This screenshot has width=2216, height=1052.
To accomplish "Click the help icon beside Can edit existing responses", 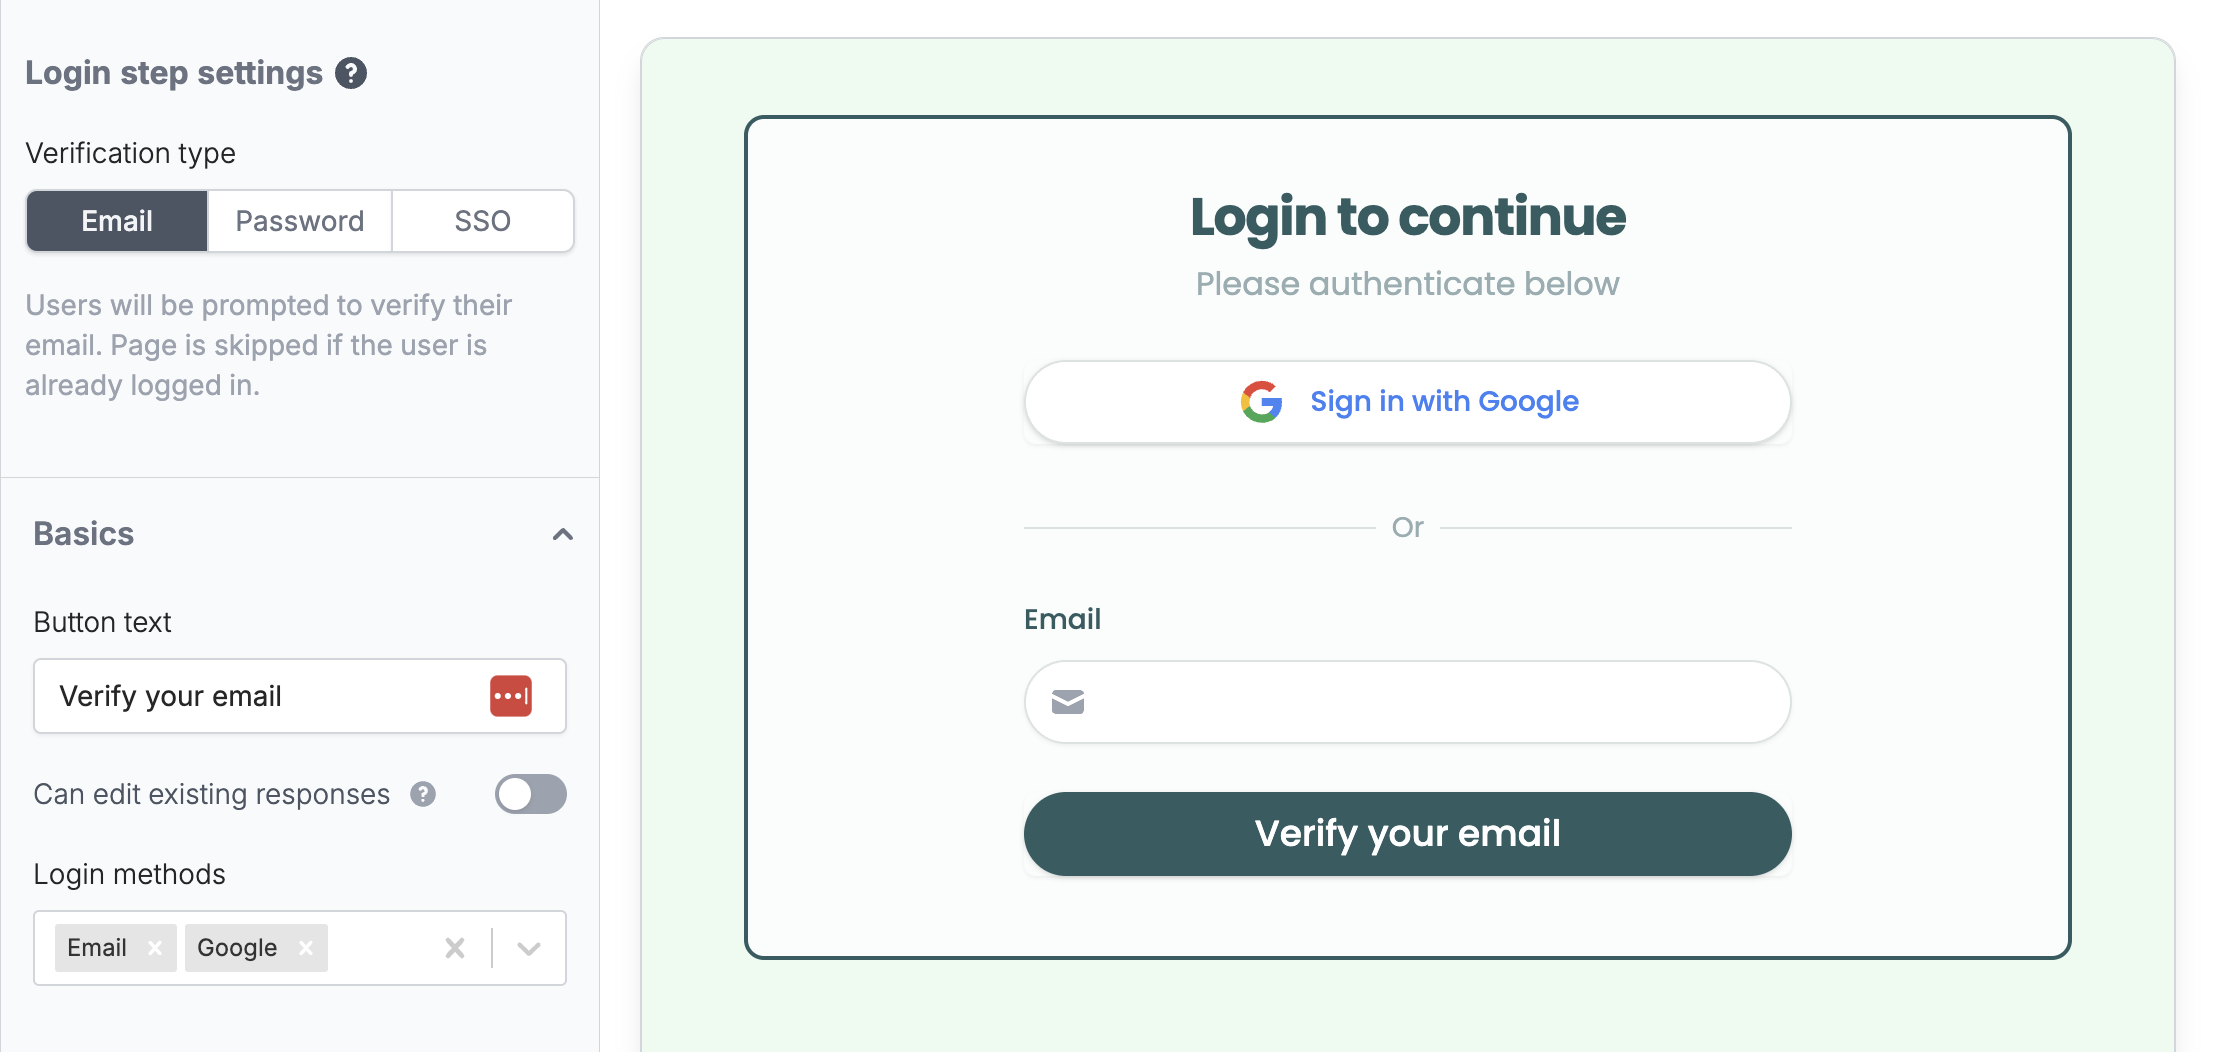I will click(x=423, y=794).
